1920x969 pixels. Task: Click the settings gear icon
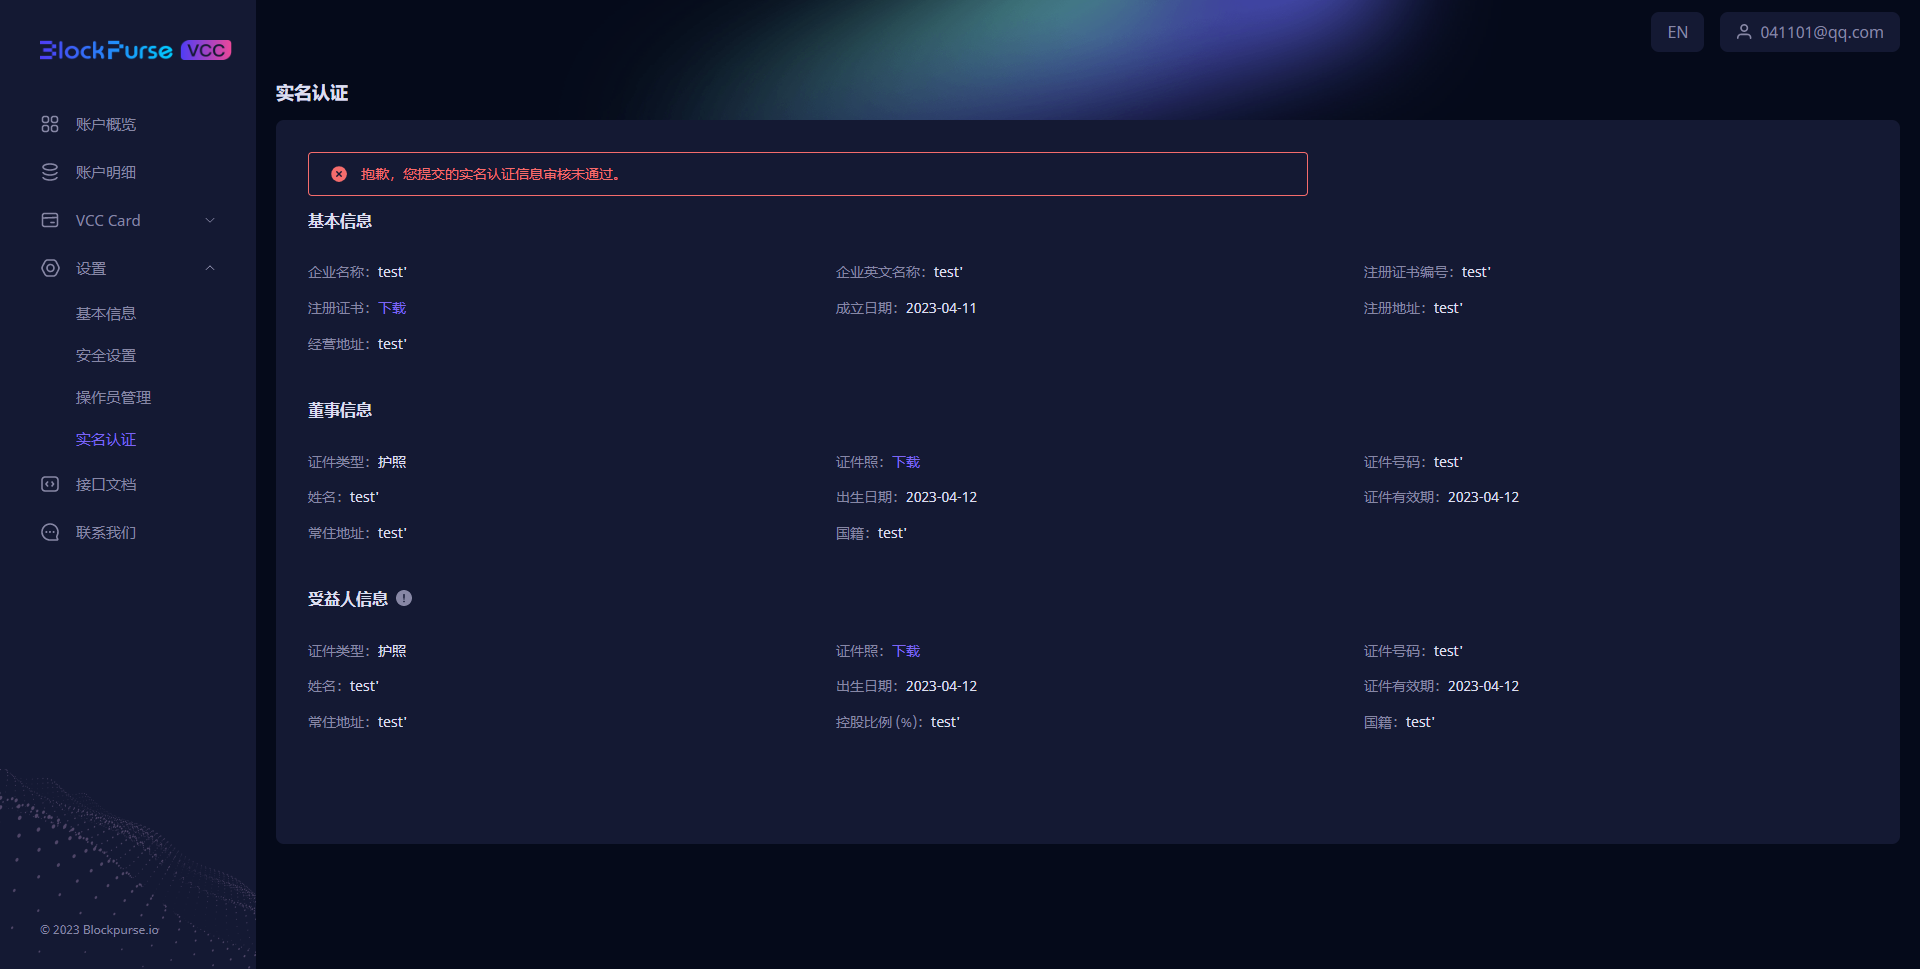click(x=50, y=268)
